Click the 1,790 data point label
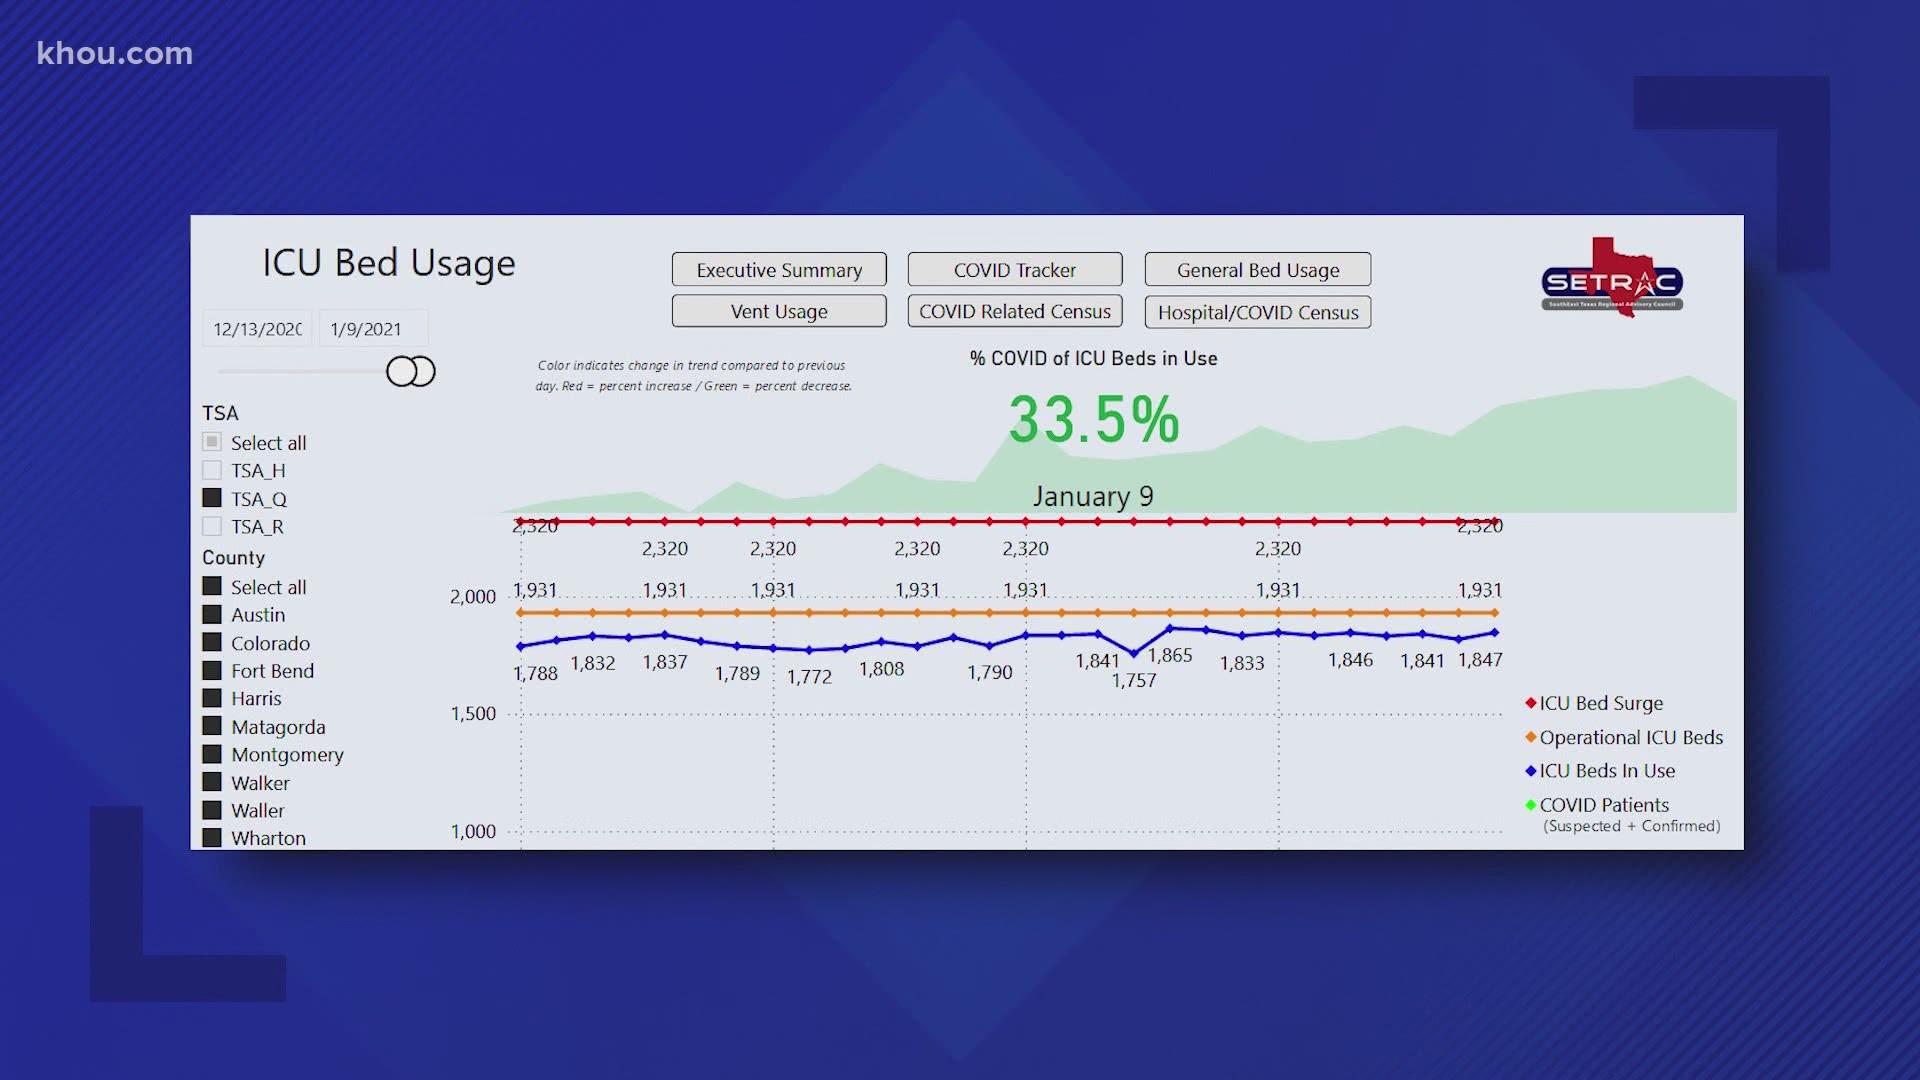The width and height of the screenshot is (1920, 1080). click(989, 673)
